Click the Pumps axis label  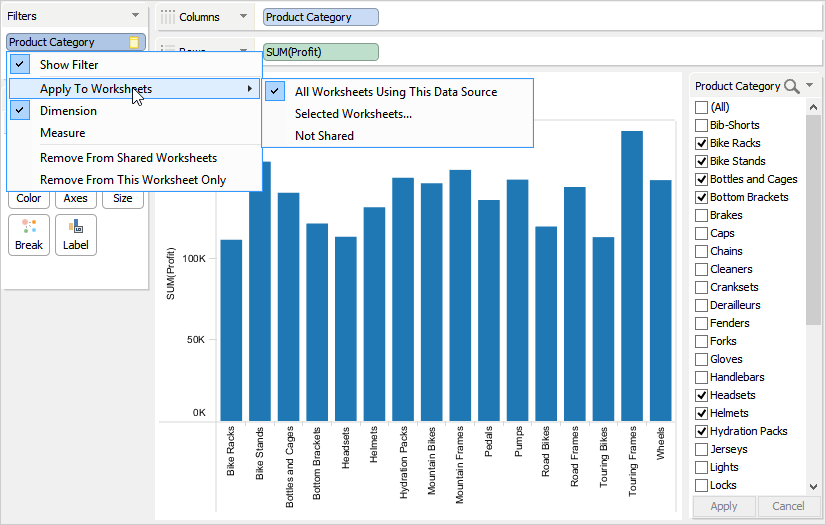518,441
